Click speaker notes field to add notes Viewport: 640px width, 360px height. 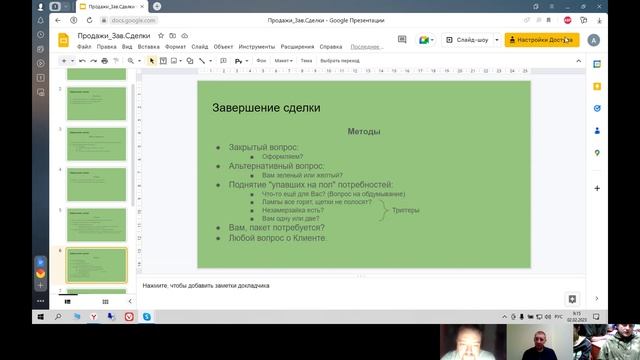pos(361,286)
